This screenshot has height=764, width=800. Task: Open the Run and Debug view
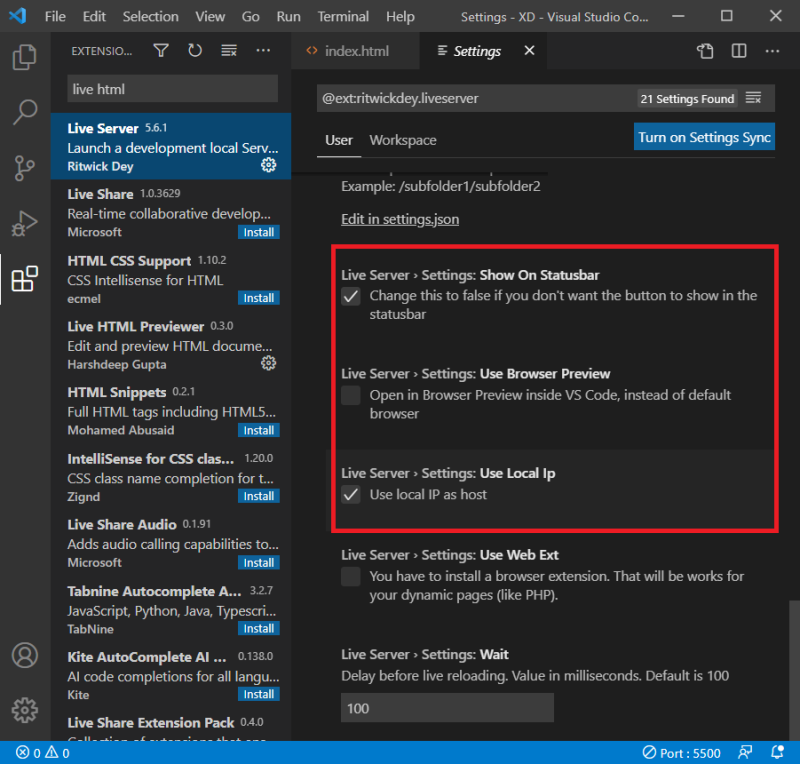25,223
